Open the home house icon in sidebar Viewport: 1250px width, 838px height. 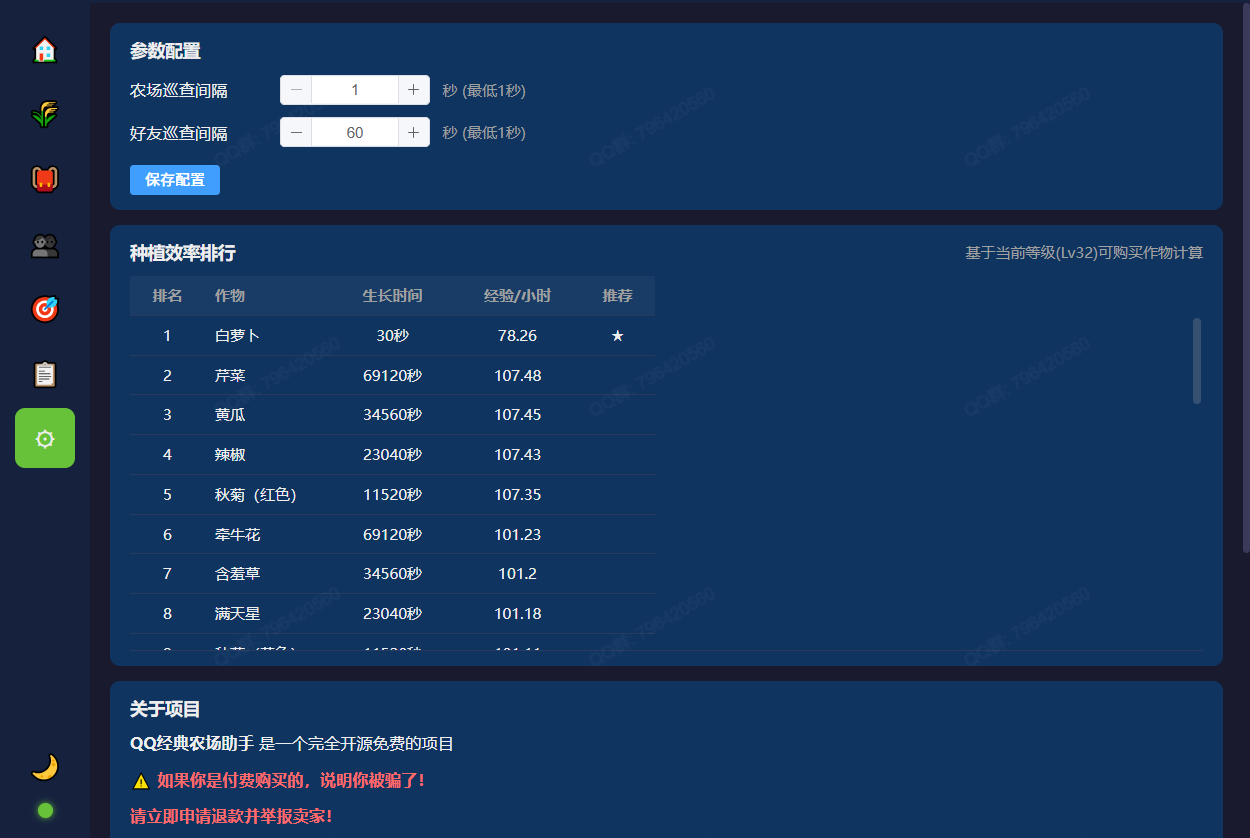[x=45, y=50]
